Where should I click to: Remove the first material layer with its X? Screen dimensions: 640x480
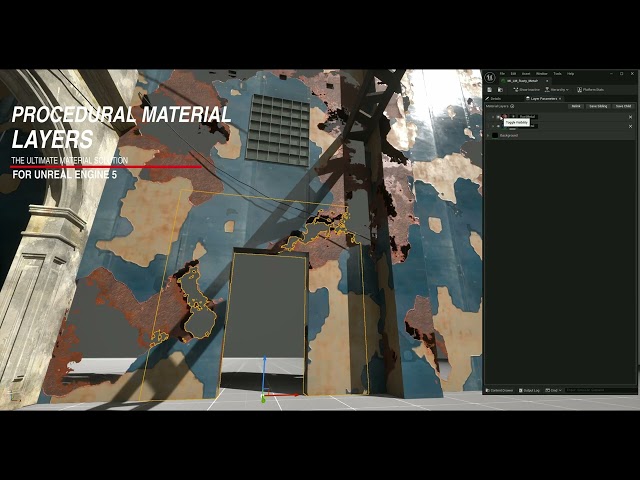tap(630, 117)
